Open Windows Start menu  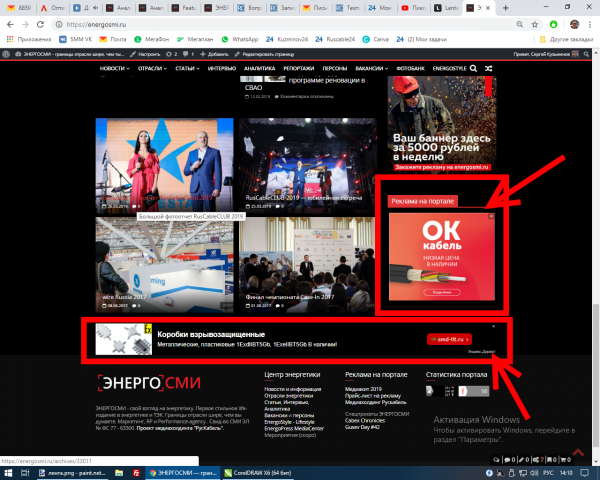tap(8, 473)
